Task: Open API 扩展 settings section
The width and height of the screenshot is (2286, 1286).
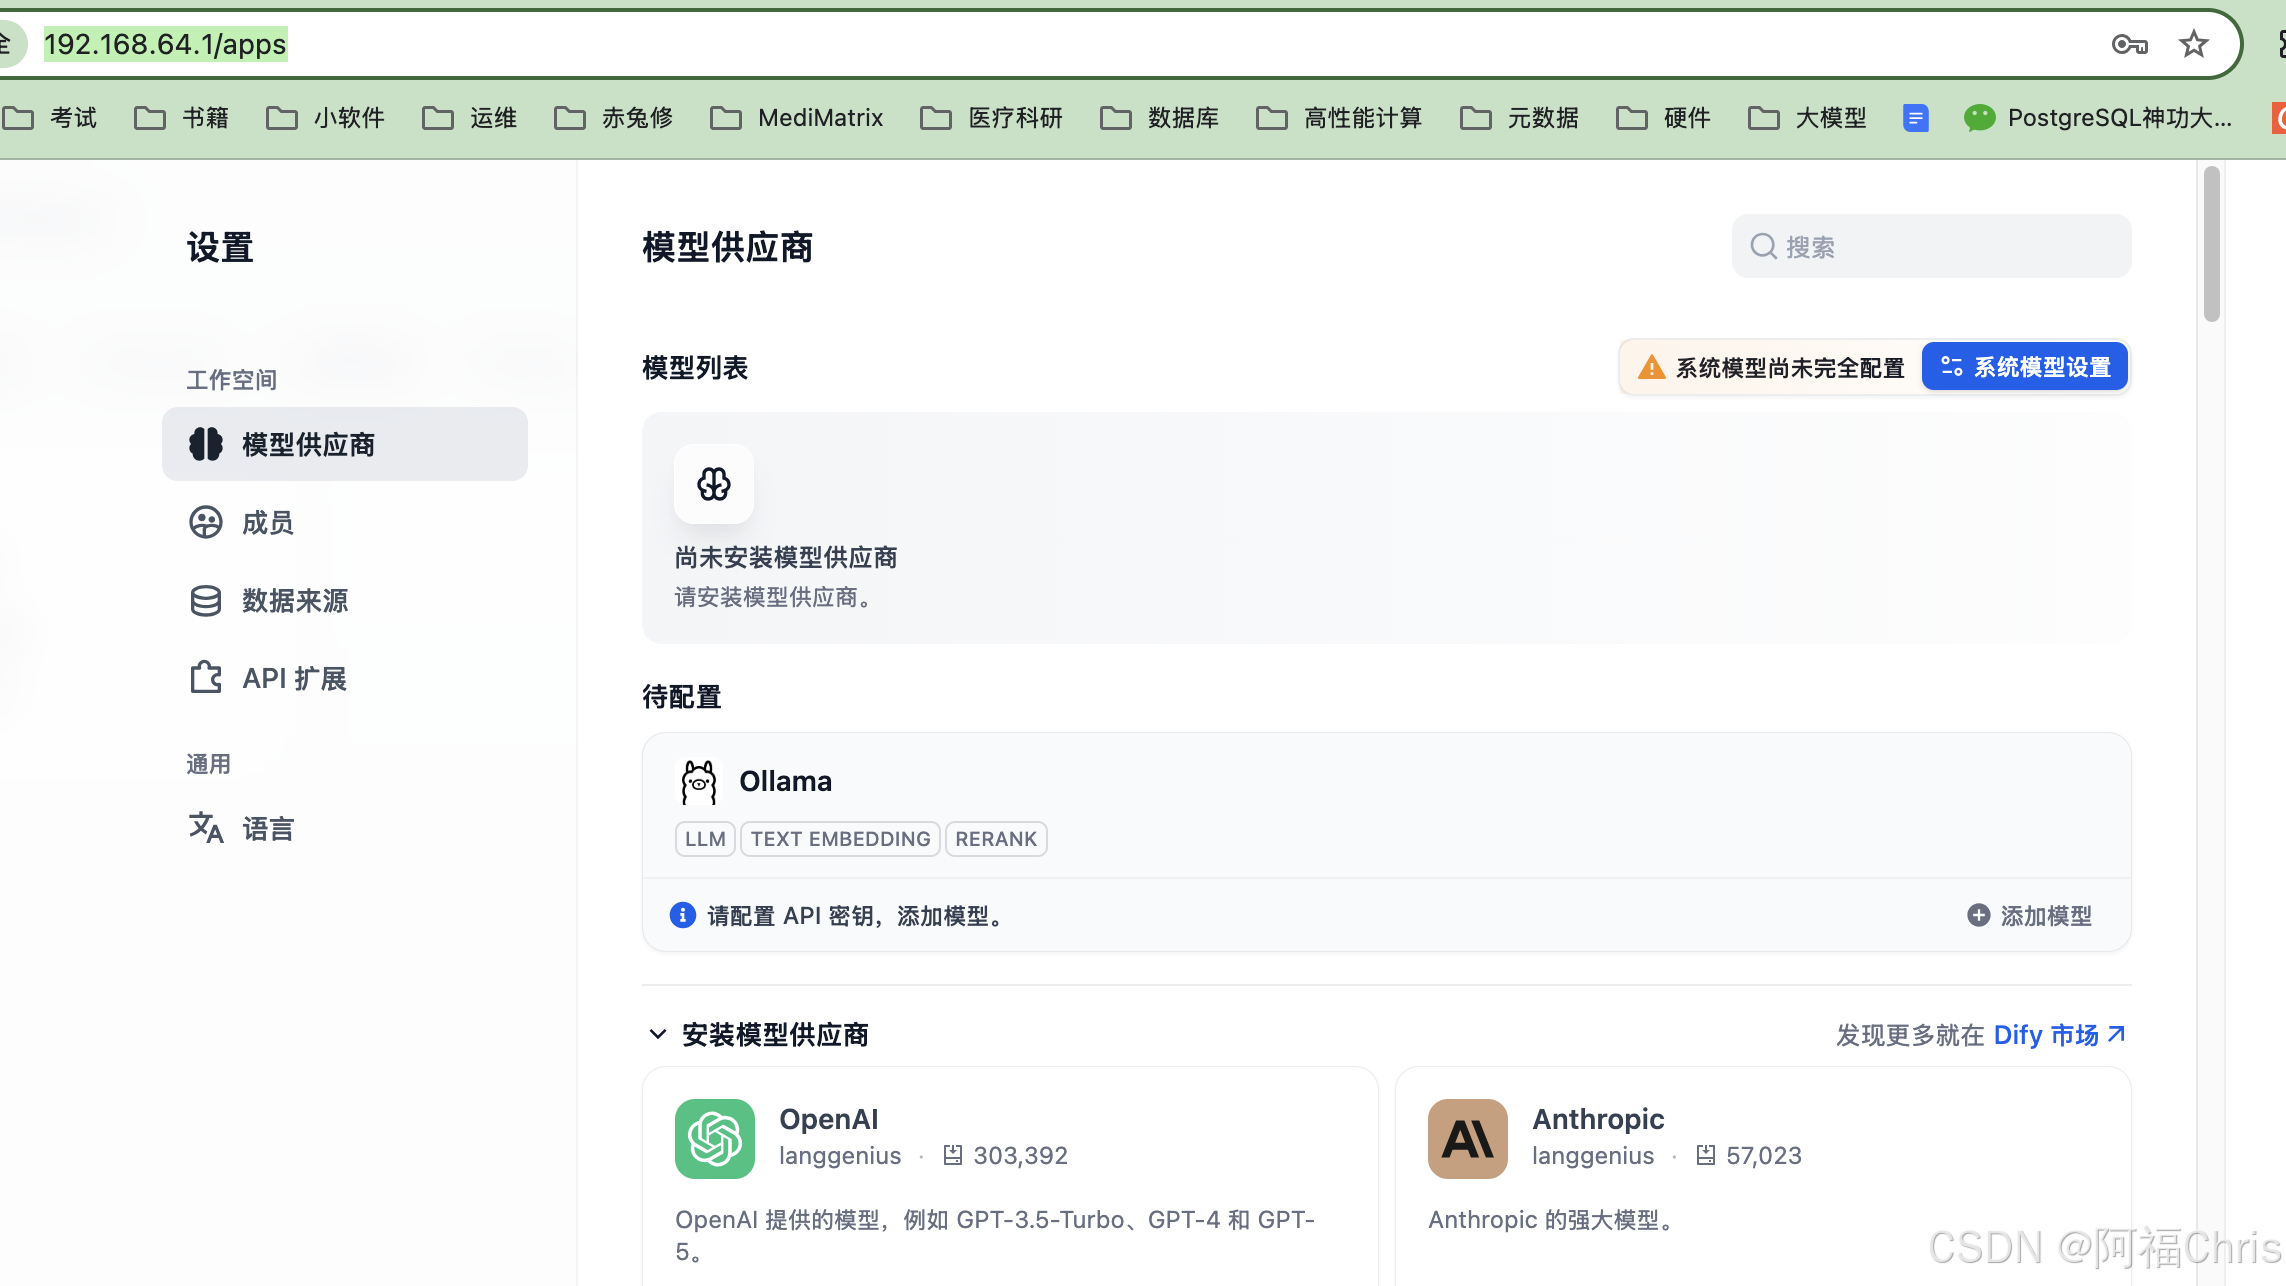Action: [x=294, y=678]
